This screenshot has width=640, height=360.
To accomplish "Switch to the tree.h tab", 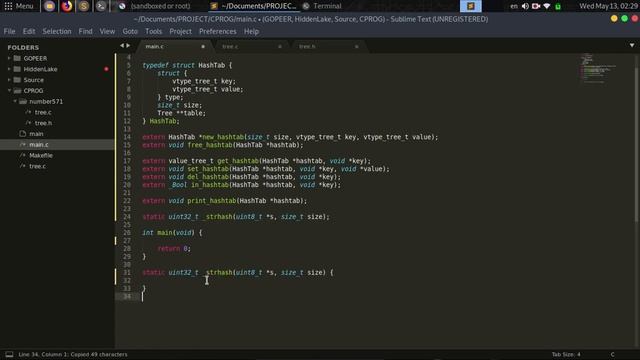I will coord(327,47).
